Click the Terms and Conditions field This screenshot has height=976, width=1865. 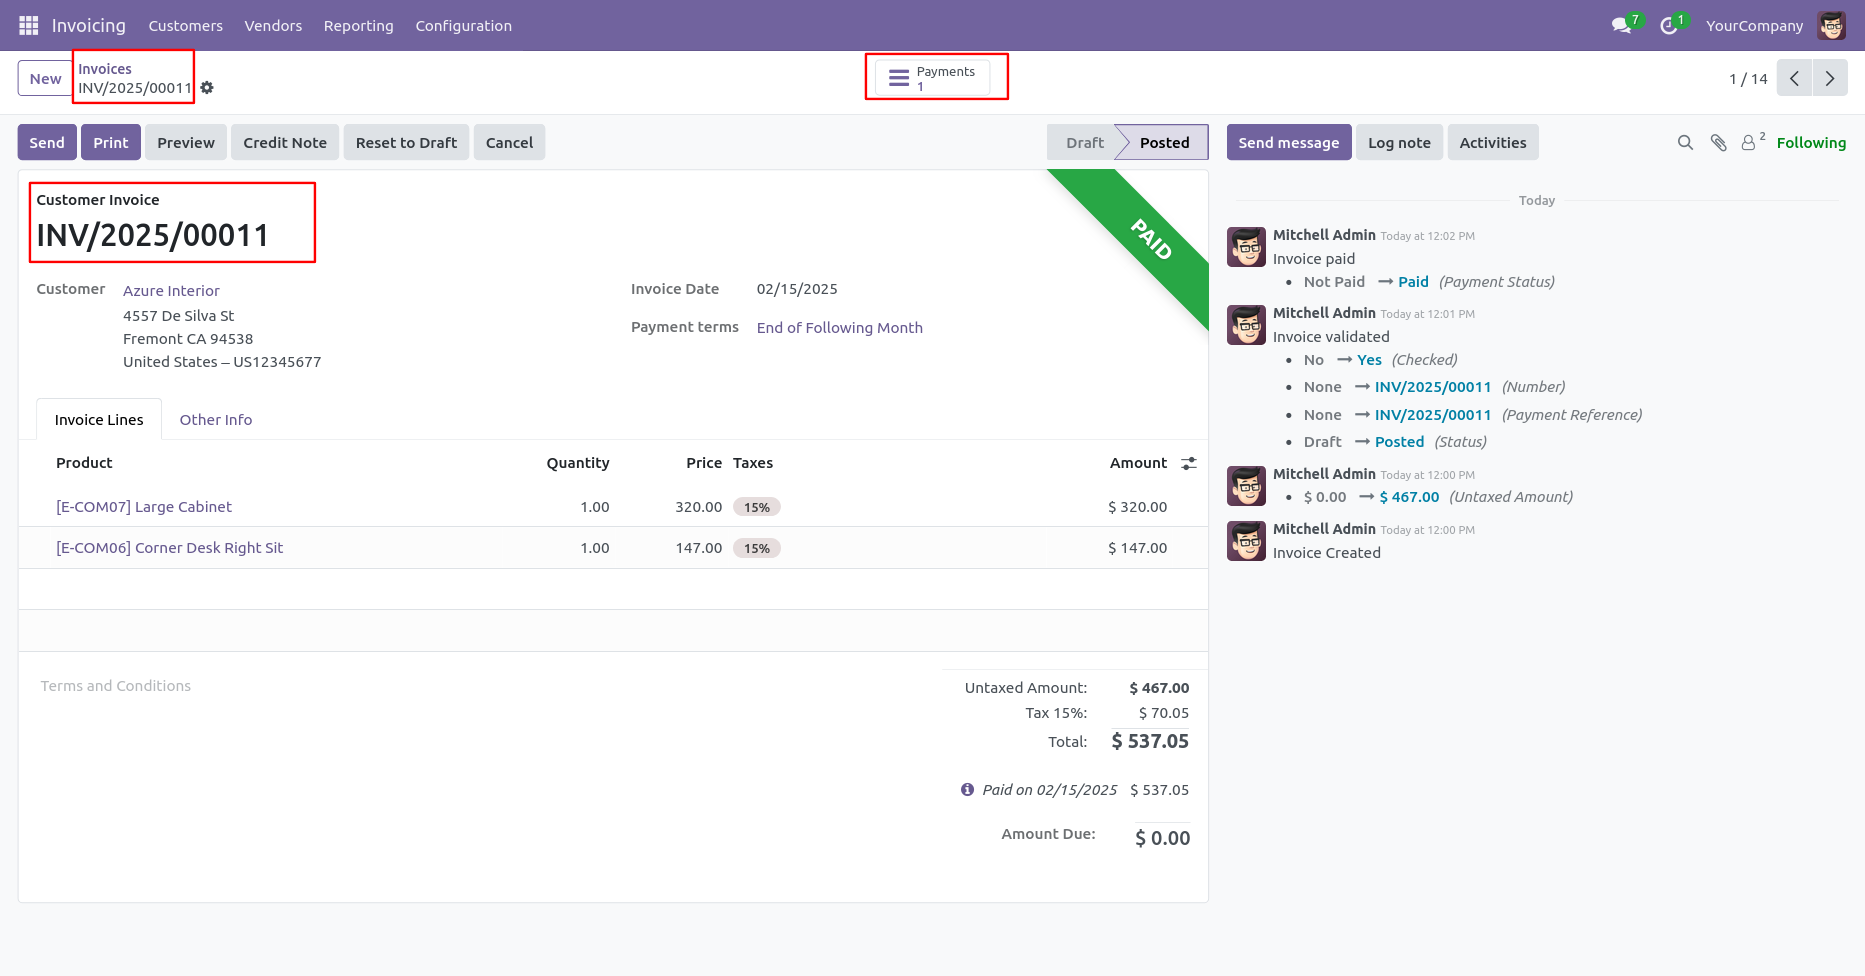116,686
